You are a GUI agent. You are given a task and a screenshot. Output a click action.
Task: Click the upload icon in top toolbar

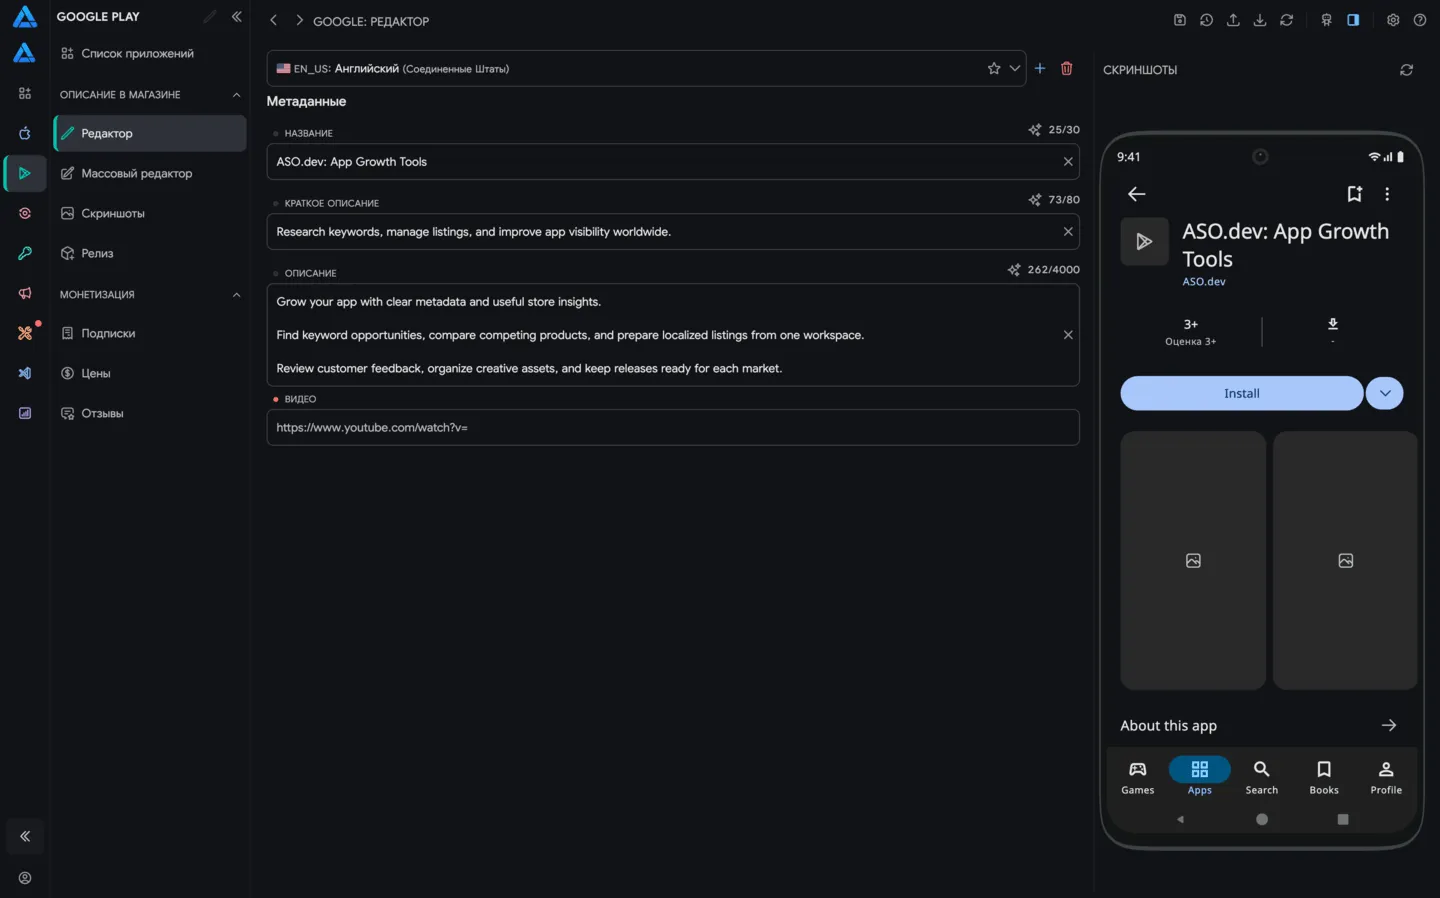pyautogui.click(x=1233, y=20)
